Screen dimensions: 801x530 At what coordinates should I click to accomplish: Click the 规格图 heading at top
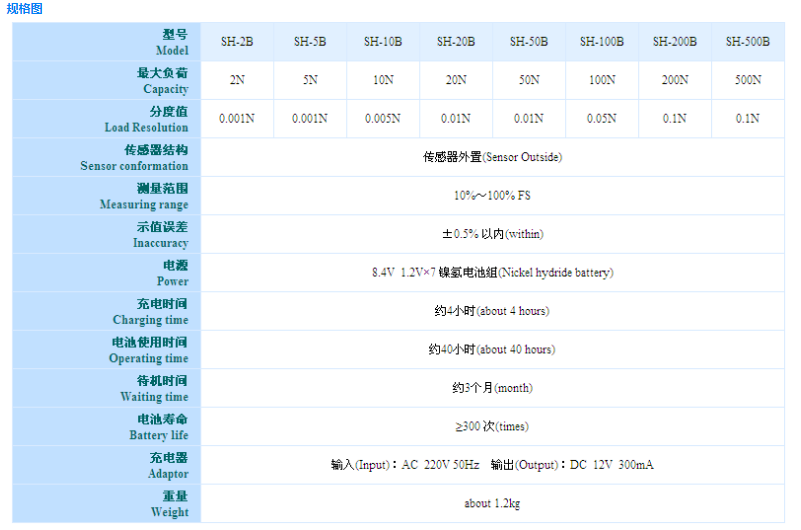coord(25,9)
